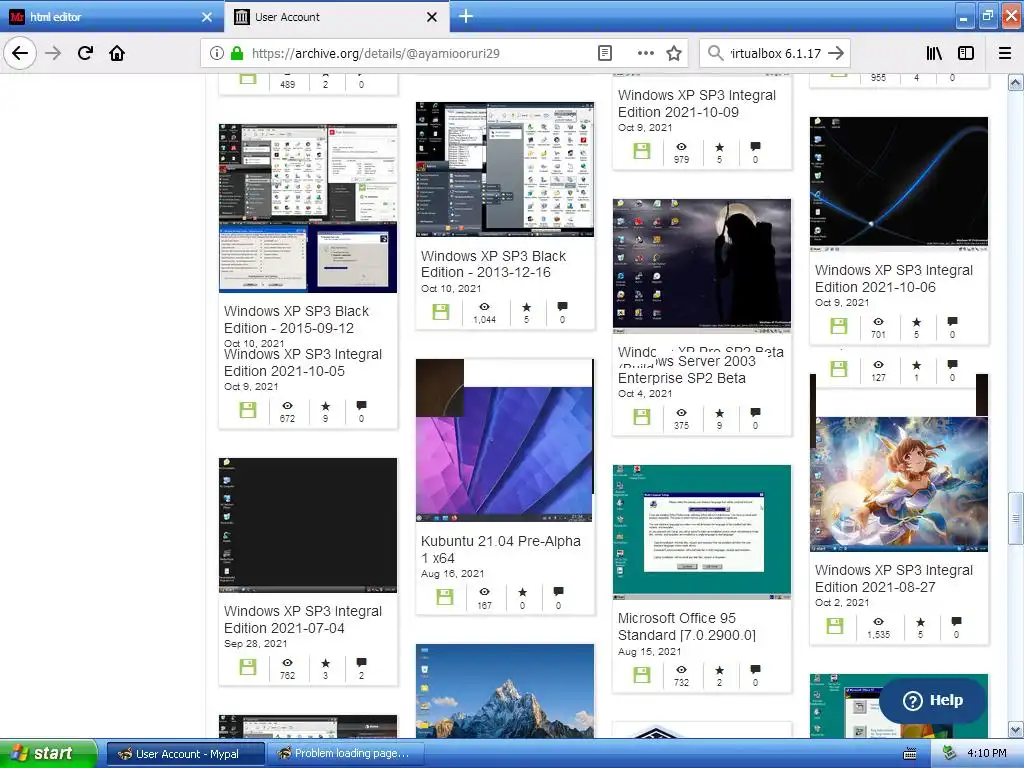Open Windows XP SP3 Black Edition 2013-12-16 link
This screenshot has height=768, width=1024.
(x=493, y=264)
